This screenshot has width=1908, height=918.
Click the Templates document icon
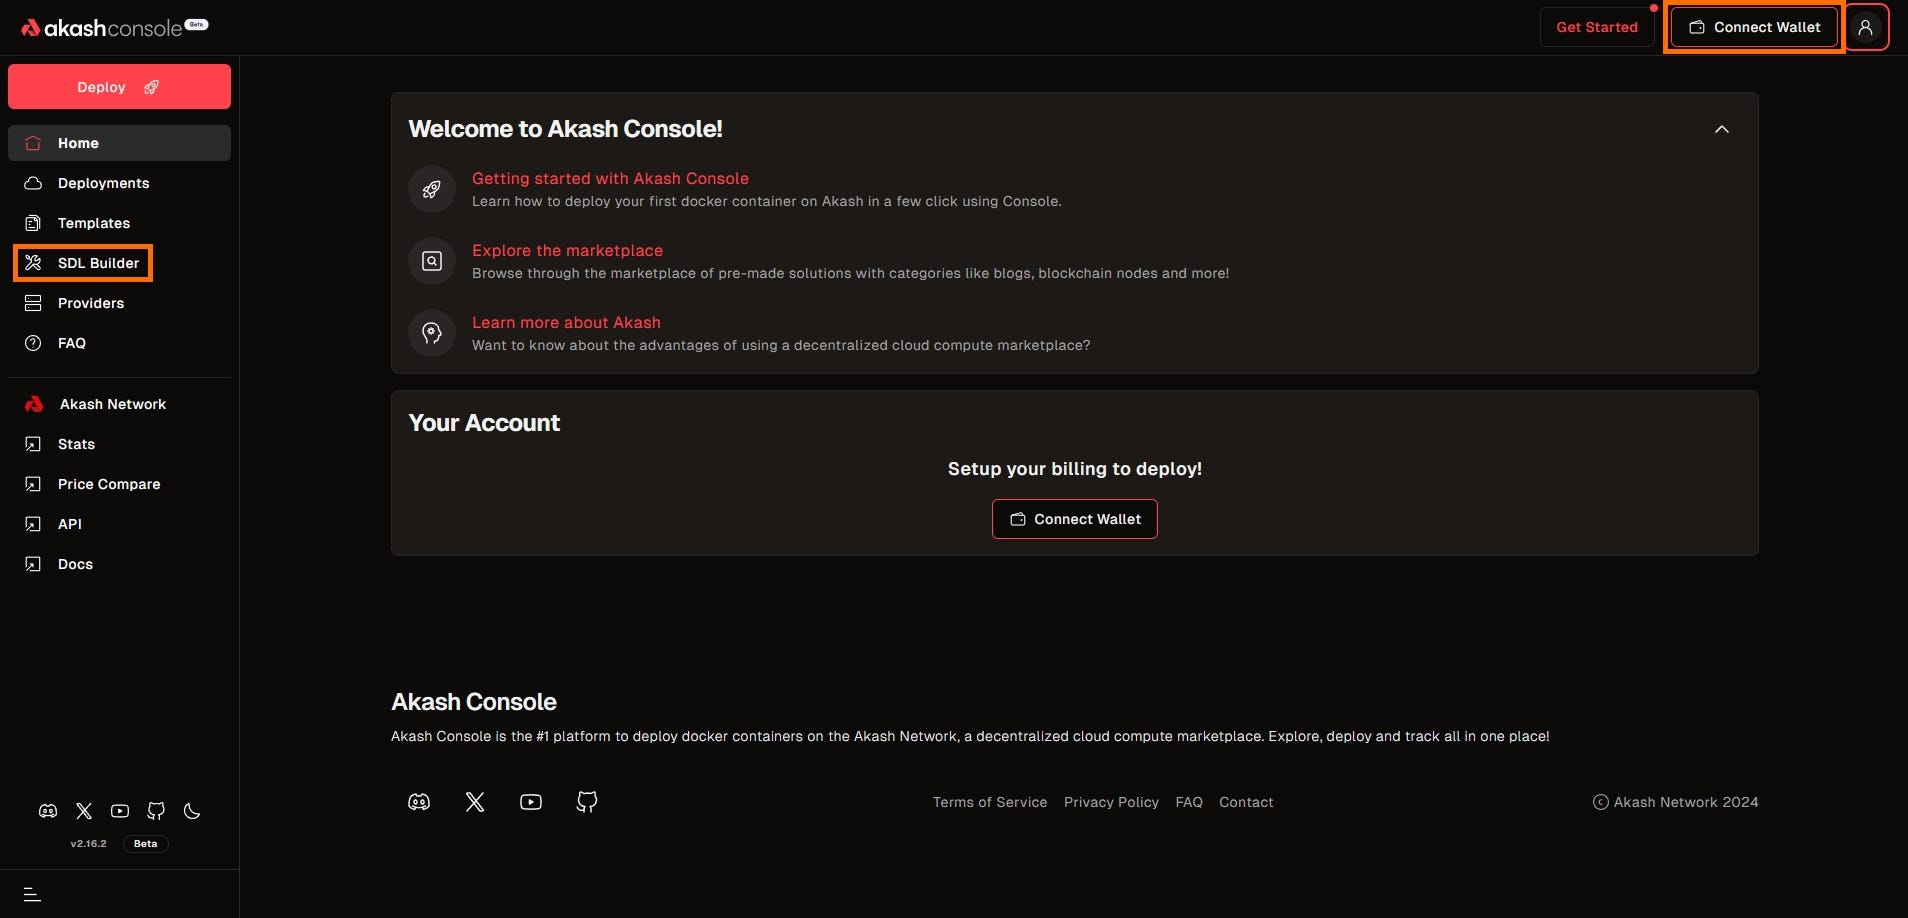pos(33,223)
